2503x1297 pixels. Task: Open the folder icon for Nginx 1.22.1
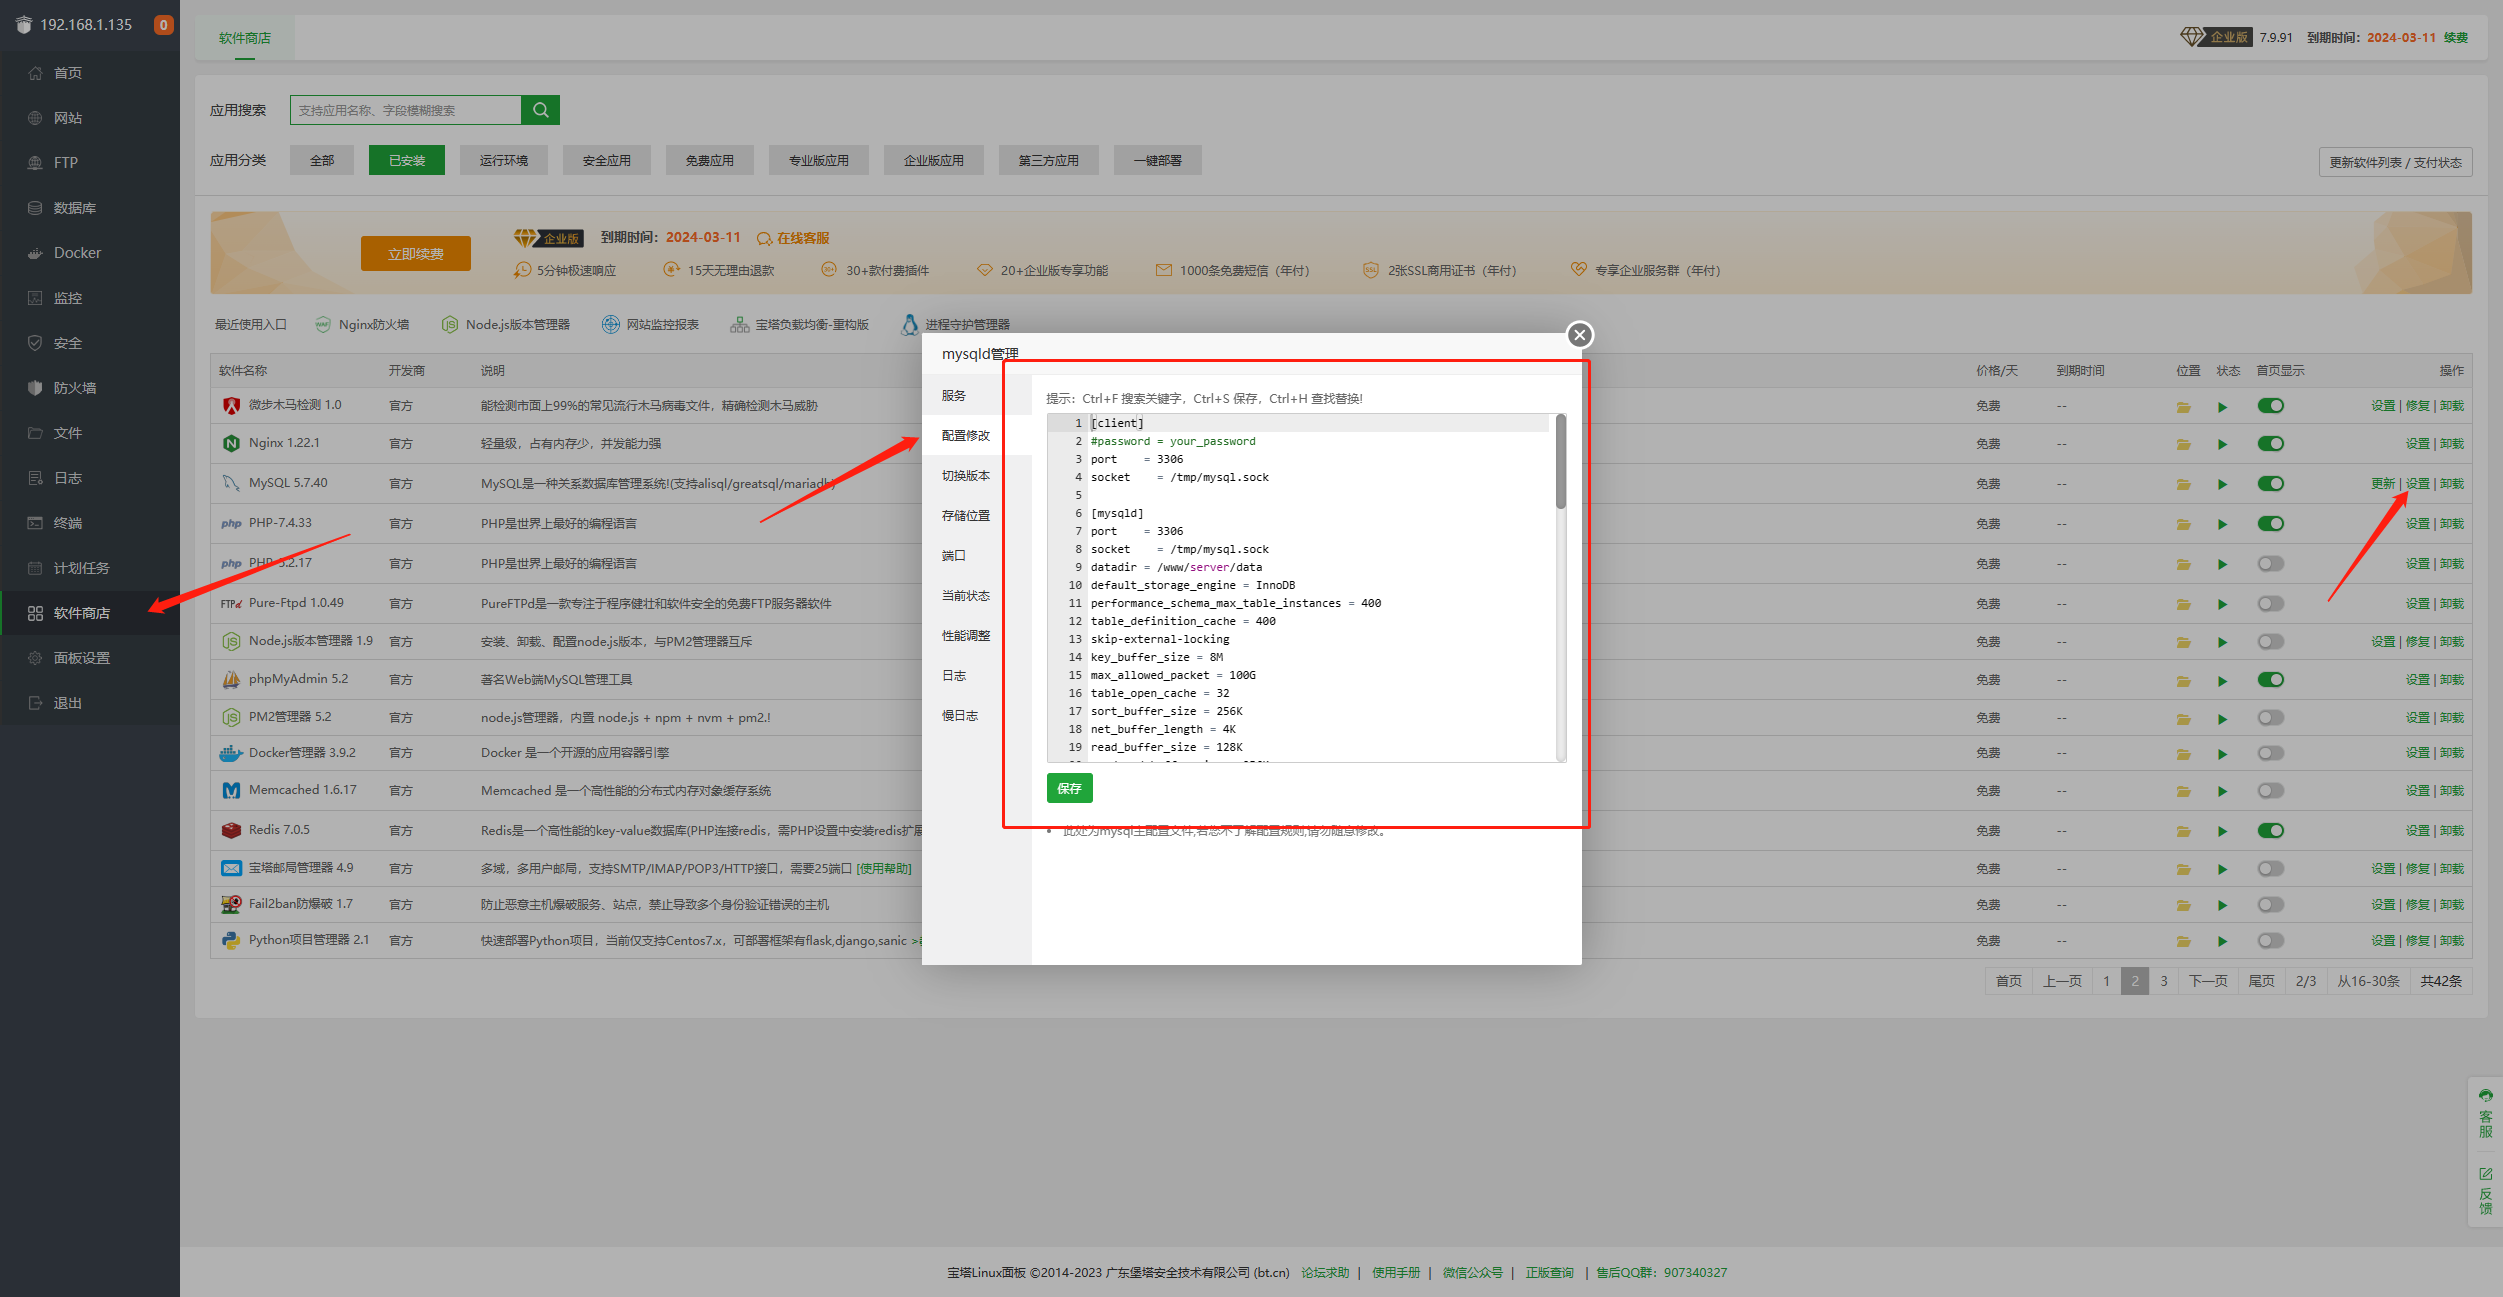(2184, 444)
